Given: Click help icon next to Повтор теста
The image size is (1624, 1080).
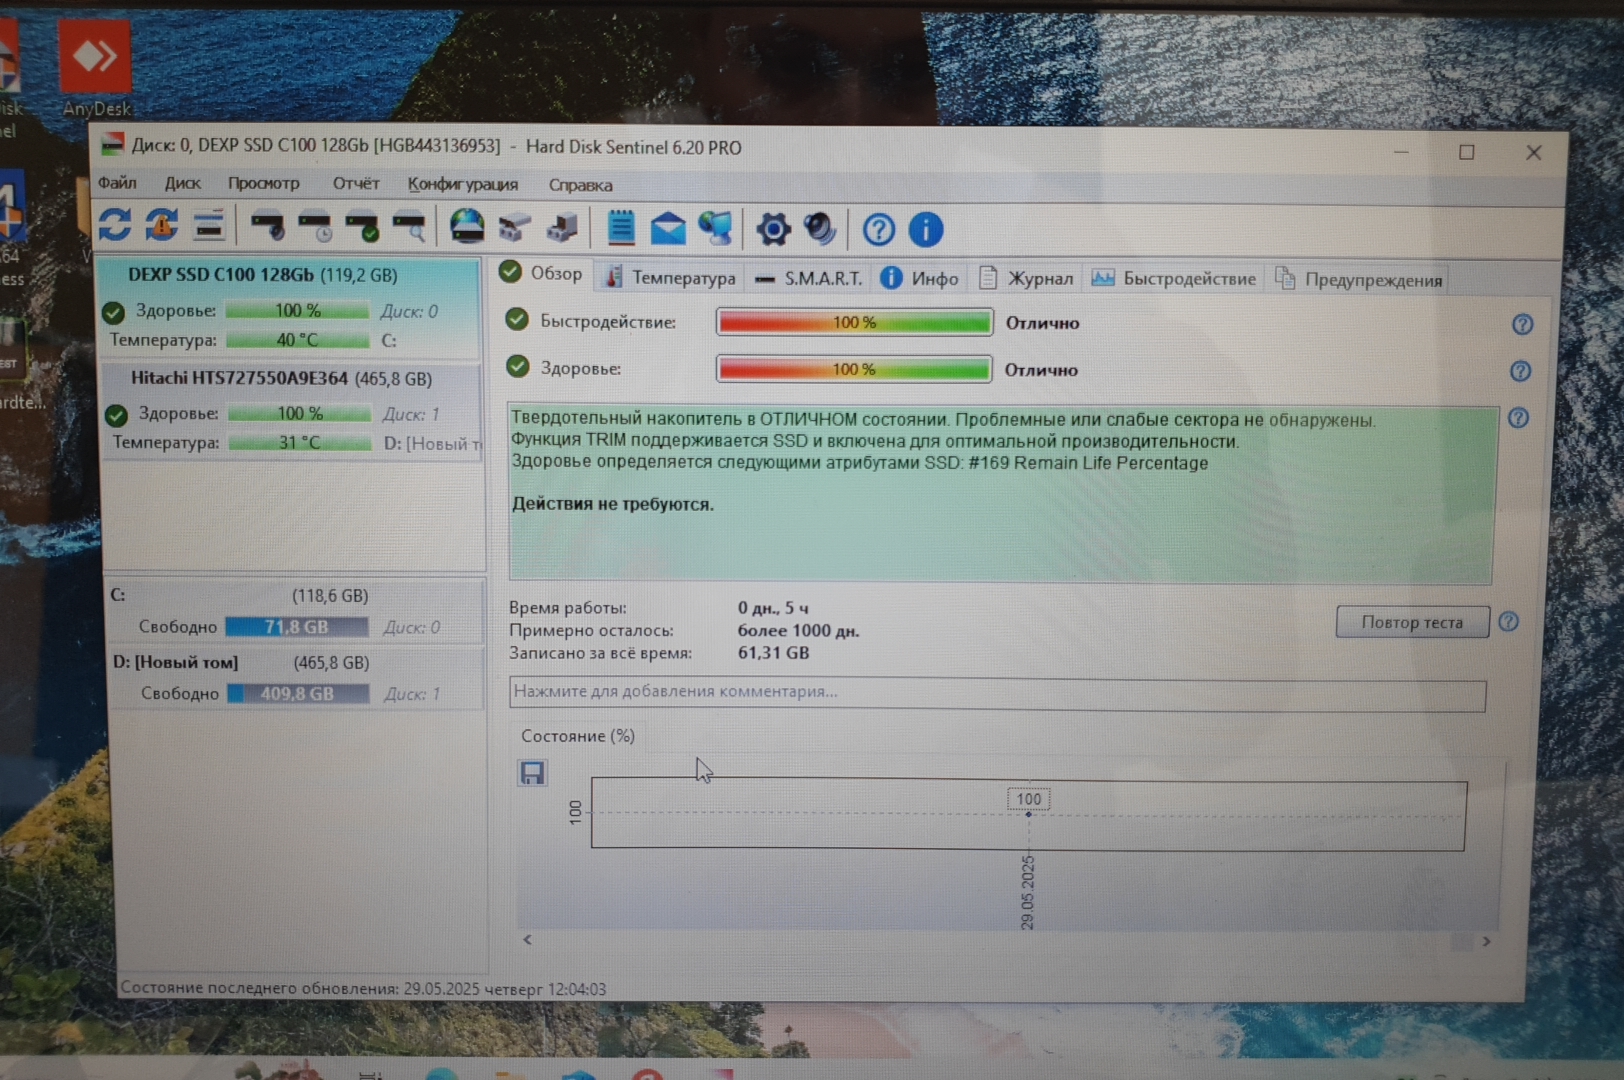Looking at the screenshot, I should pos(1509,622).
